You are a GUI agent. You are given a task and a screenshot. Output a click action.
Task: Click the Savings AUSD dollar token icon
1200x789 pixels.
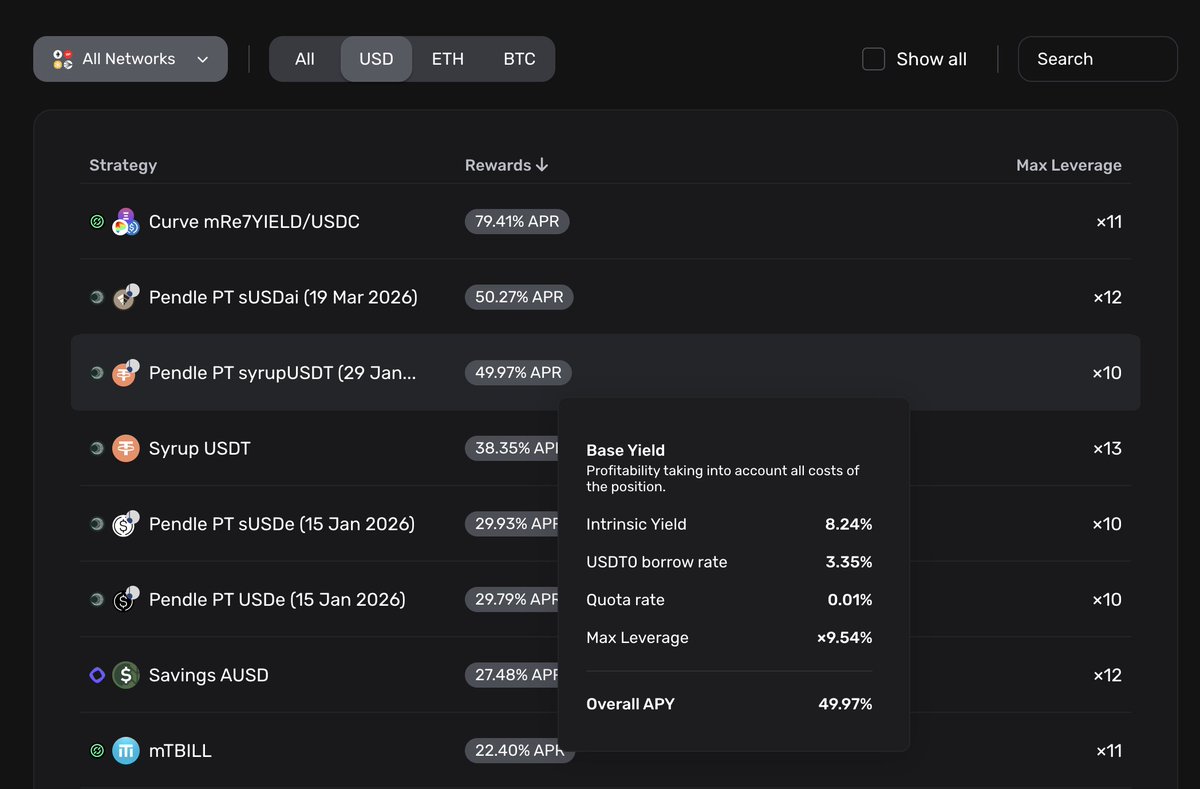pyautogui.click(x=125, y=675)
